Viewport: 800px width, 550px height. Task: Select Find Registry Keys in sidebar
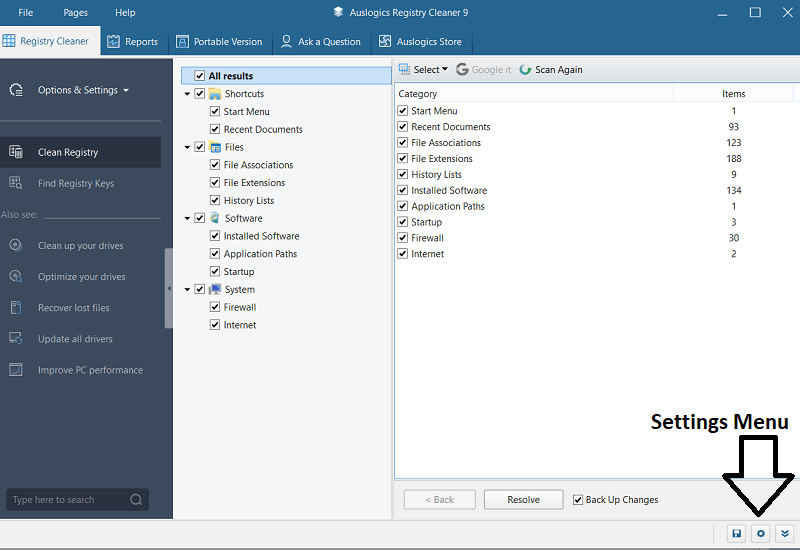(75, 183)
